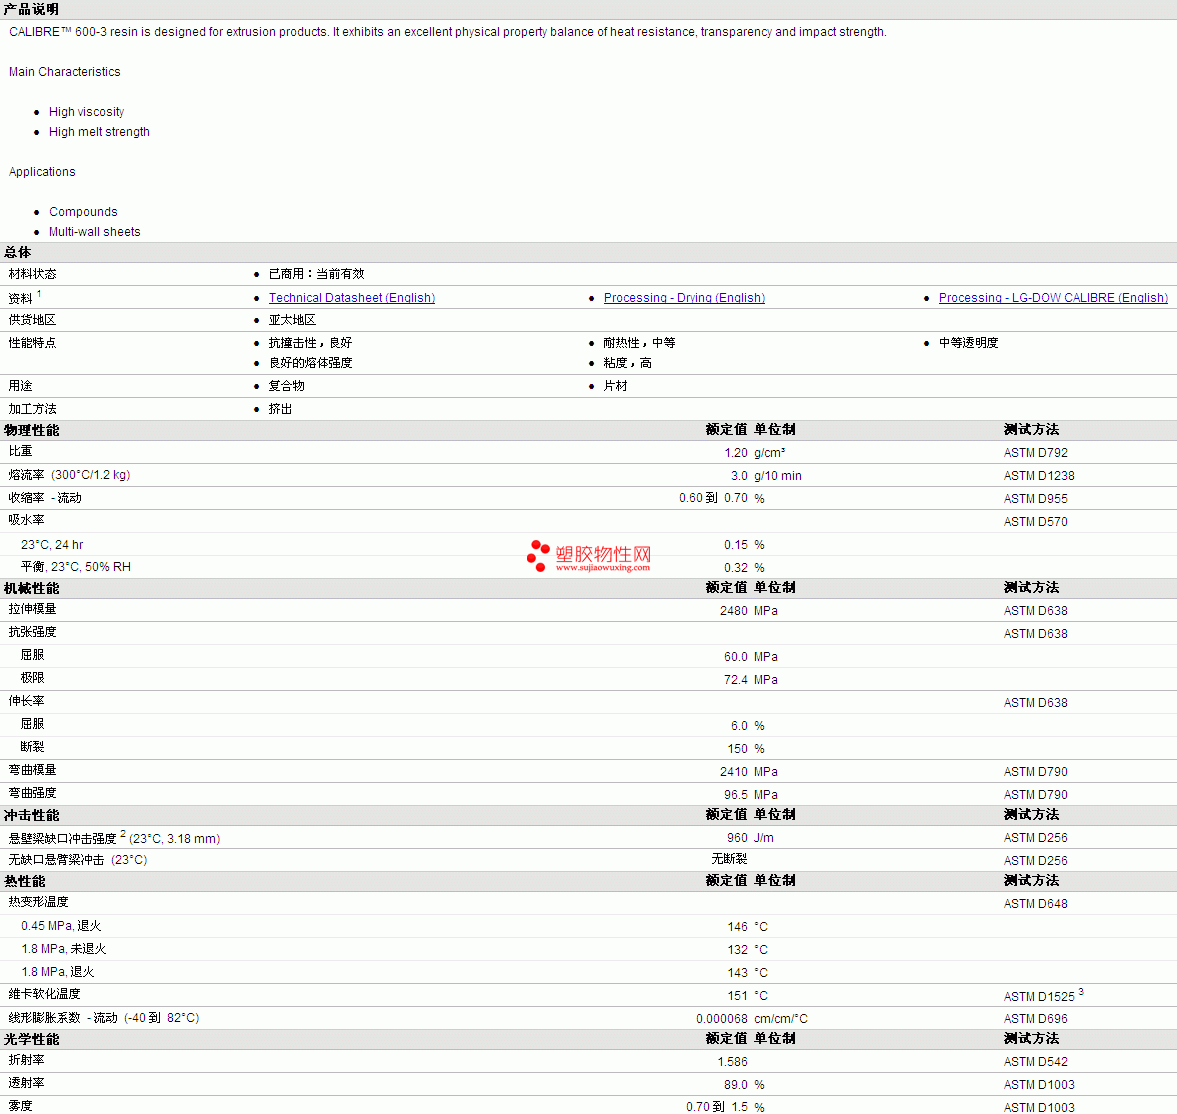Screen dimensions: 1177x1114
Task: Select the 0.000068 thermal expansion value
Action: click(x=721, y=1019)
